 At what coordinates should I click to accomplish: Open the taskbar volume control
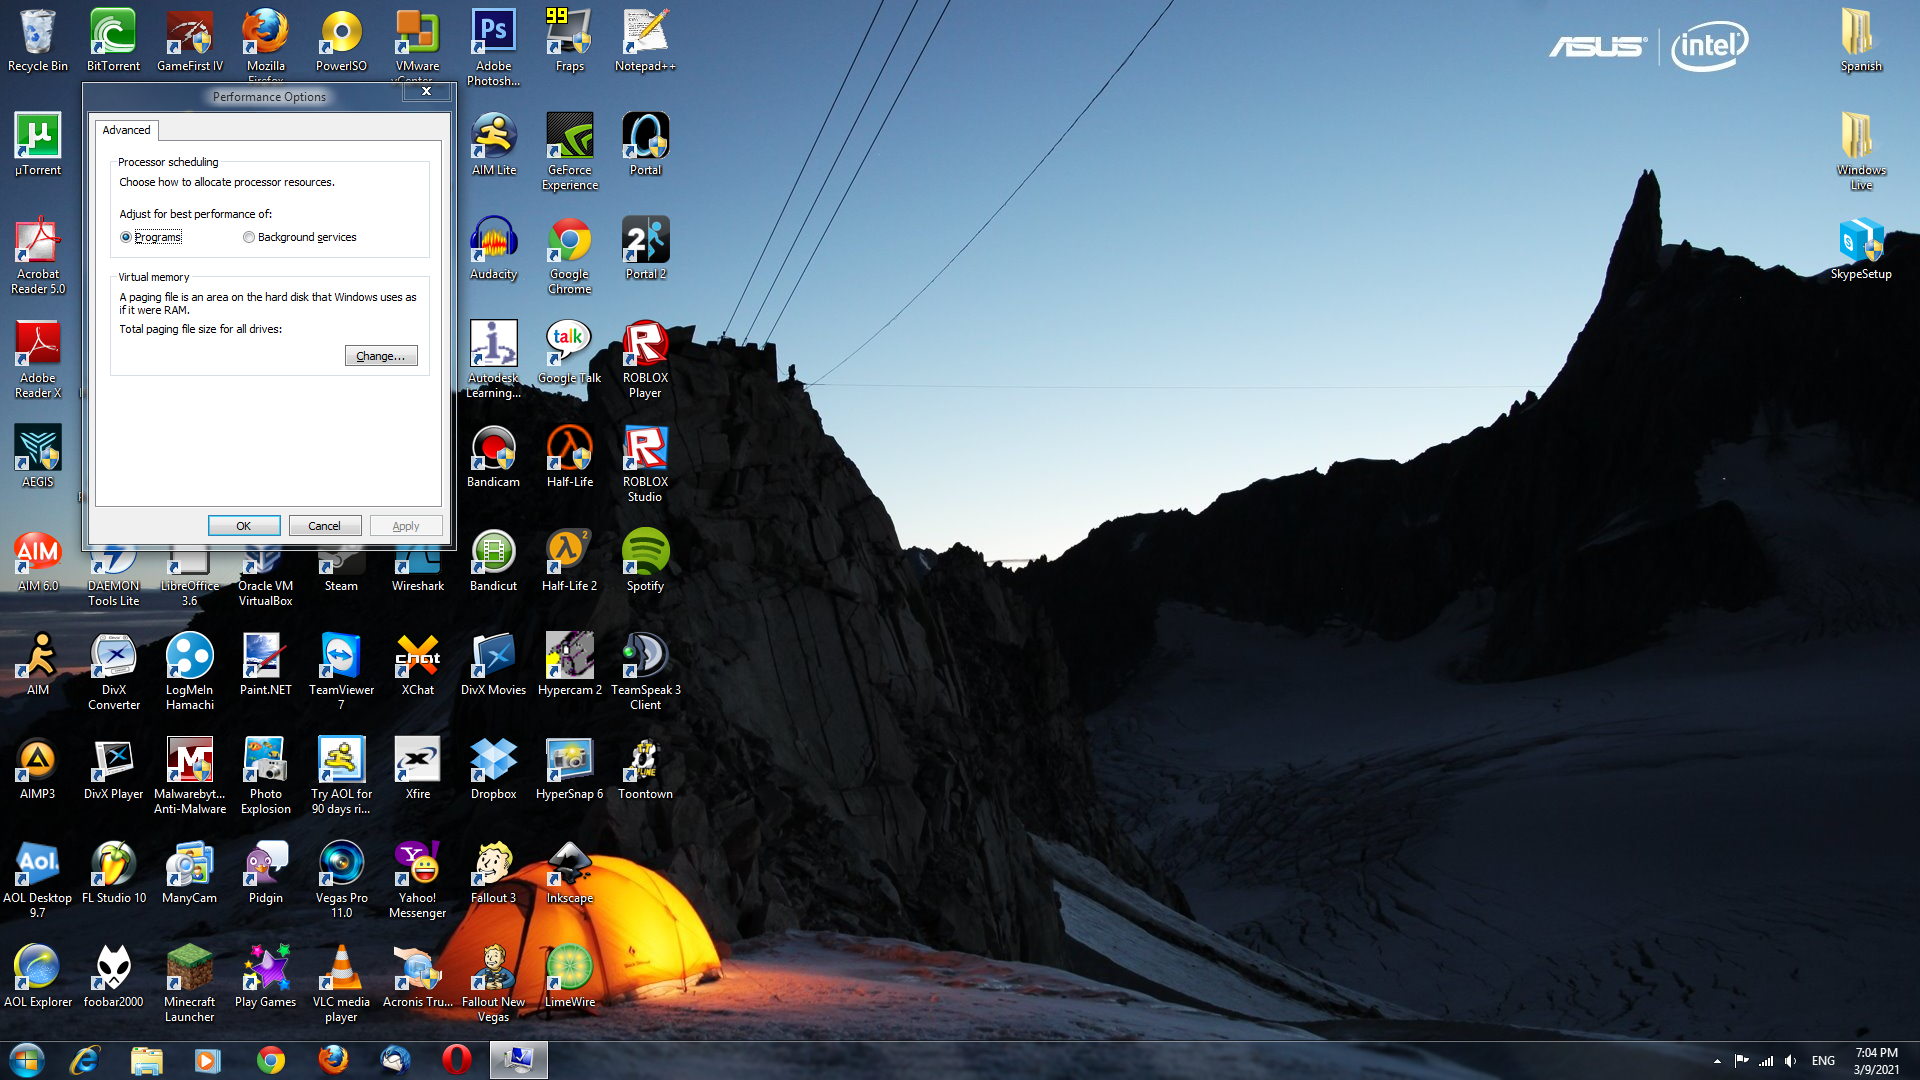[1790, 1061]
